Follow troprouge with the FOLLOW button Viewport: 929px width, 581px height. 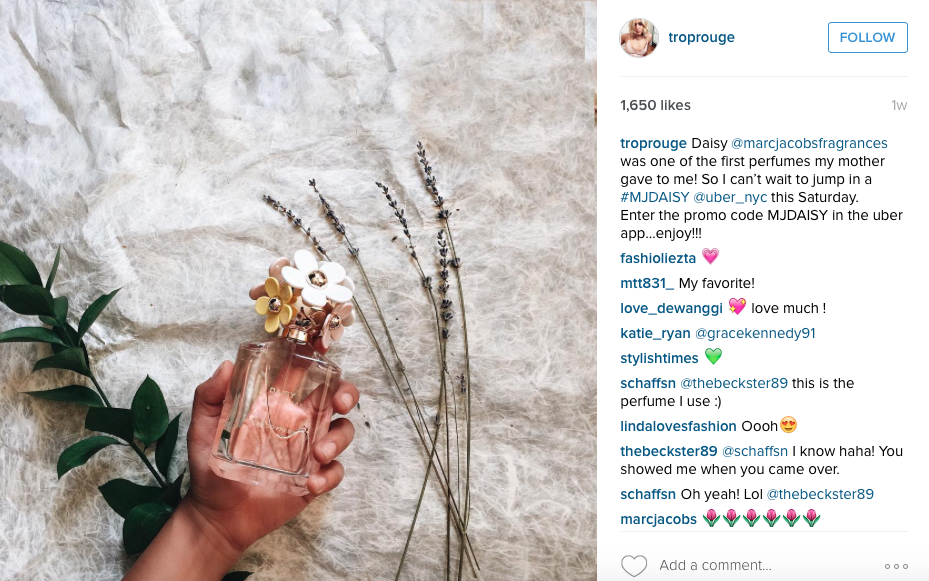[x=867, y=37]
